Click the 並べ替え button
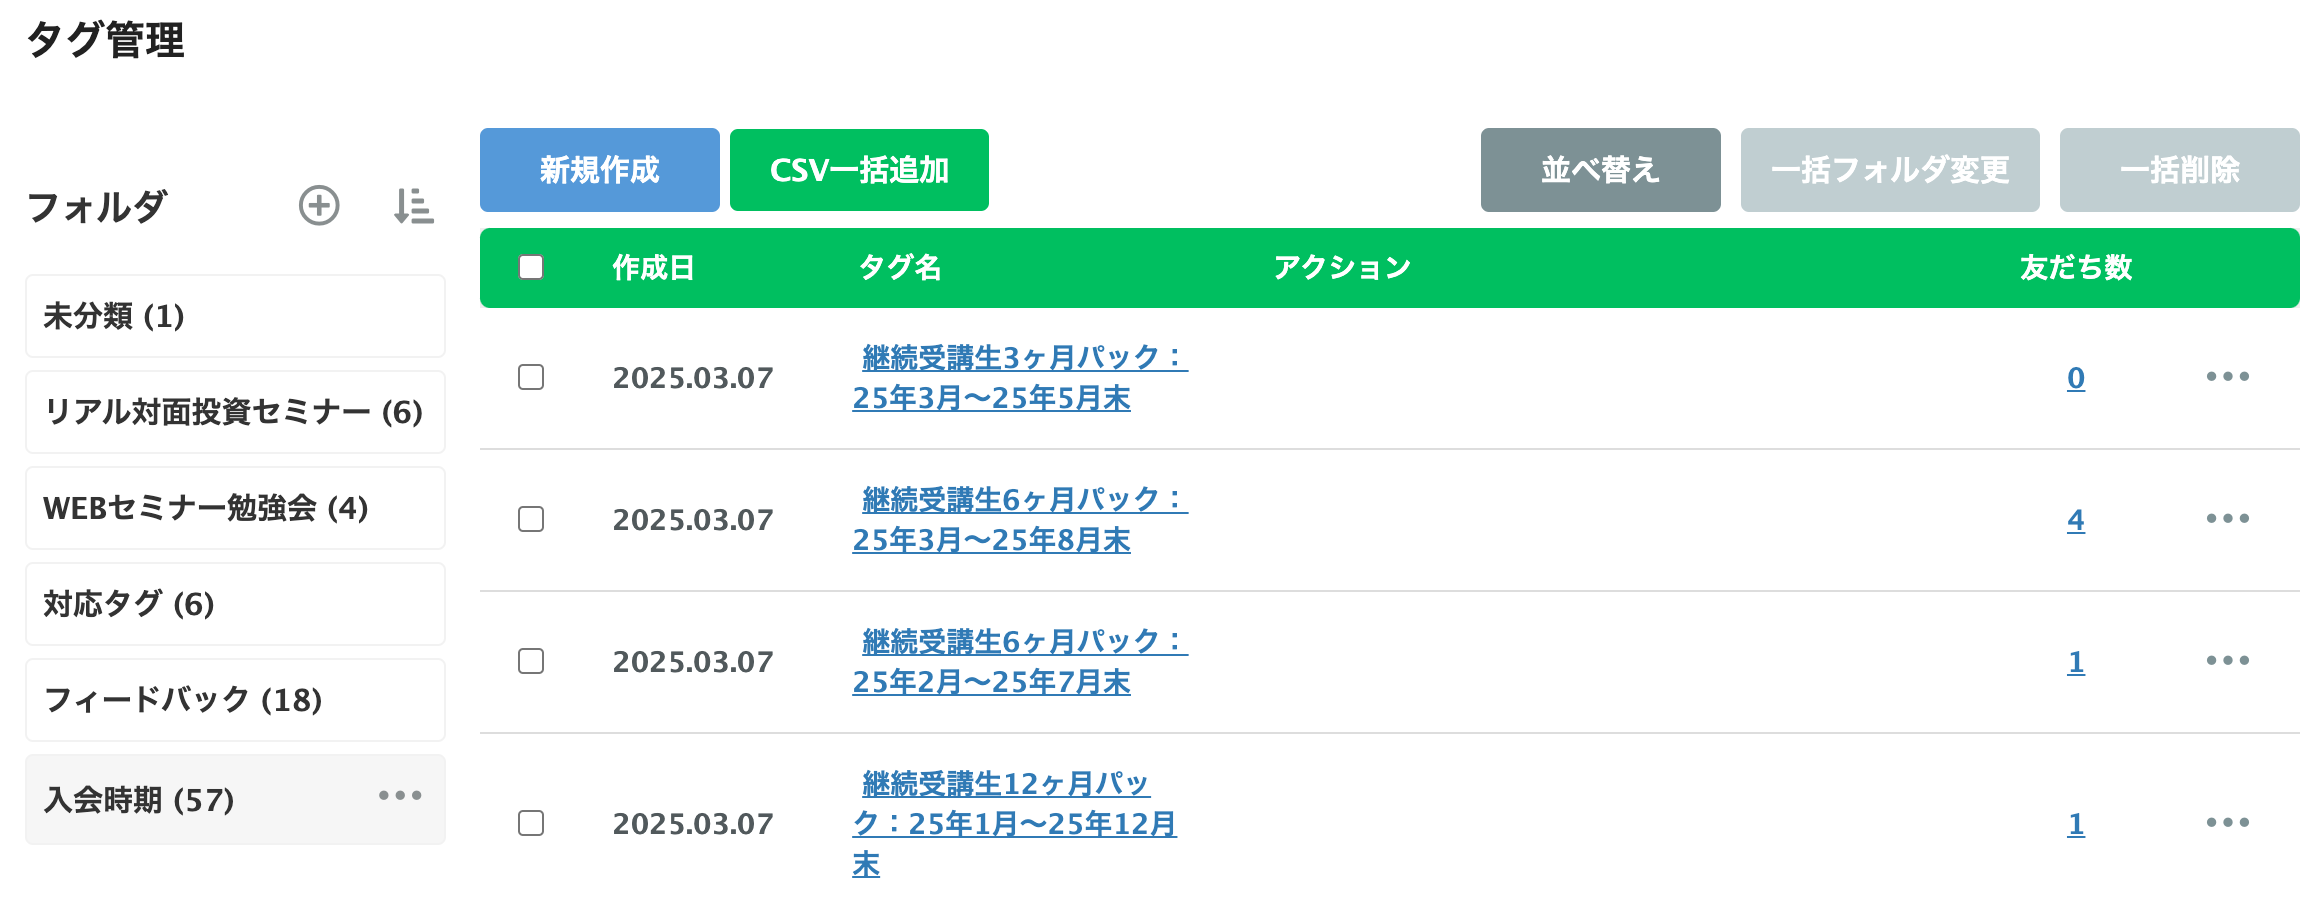Image resolution: width=2308 pixels, height=914 pixels. click(x=1600, y=169)
